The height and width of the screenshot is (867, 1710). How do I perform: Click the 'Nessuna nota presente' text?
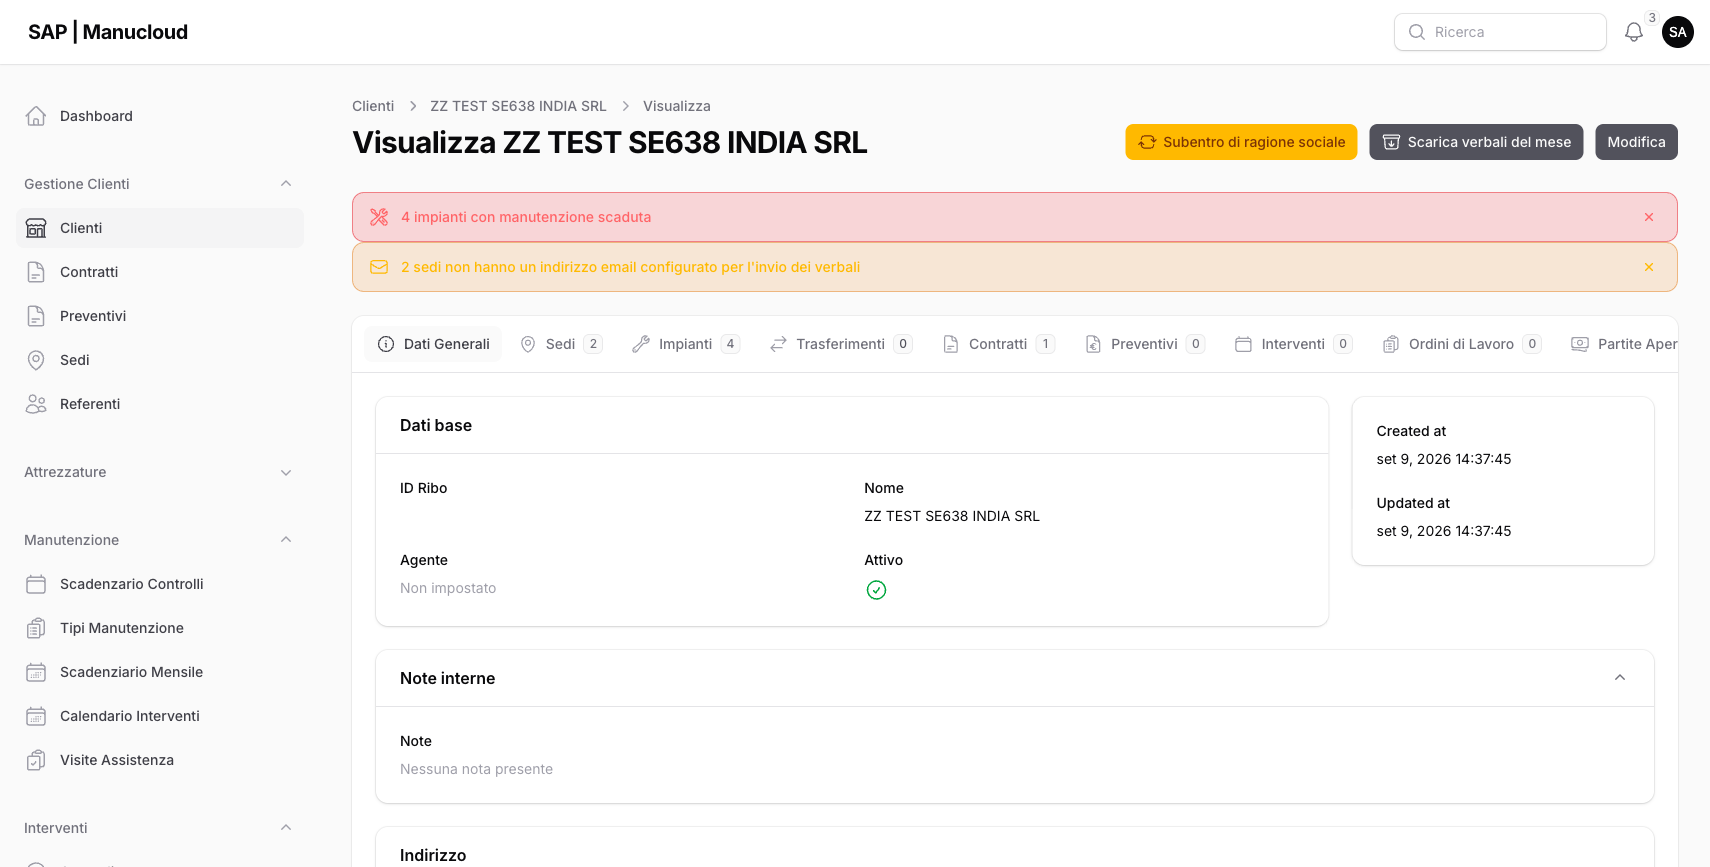[476, 769]
